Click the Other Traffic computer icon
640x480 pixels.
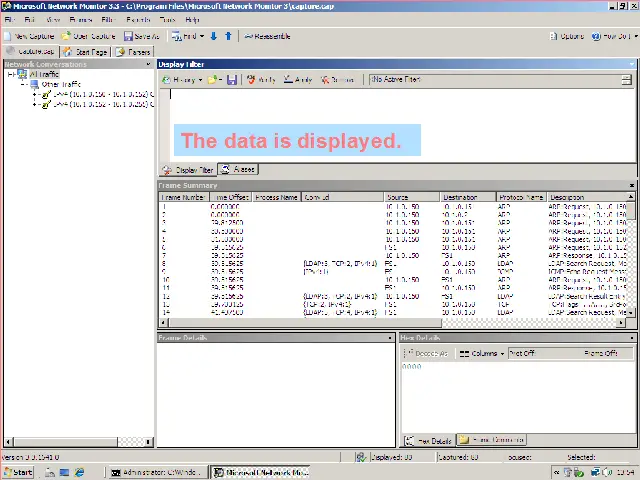pos(35,84)
